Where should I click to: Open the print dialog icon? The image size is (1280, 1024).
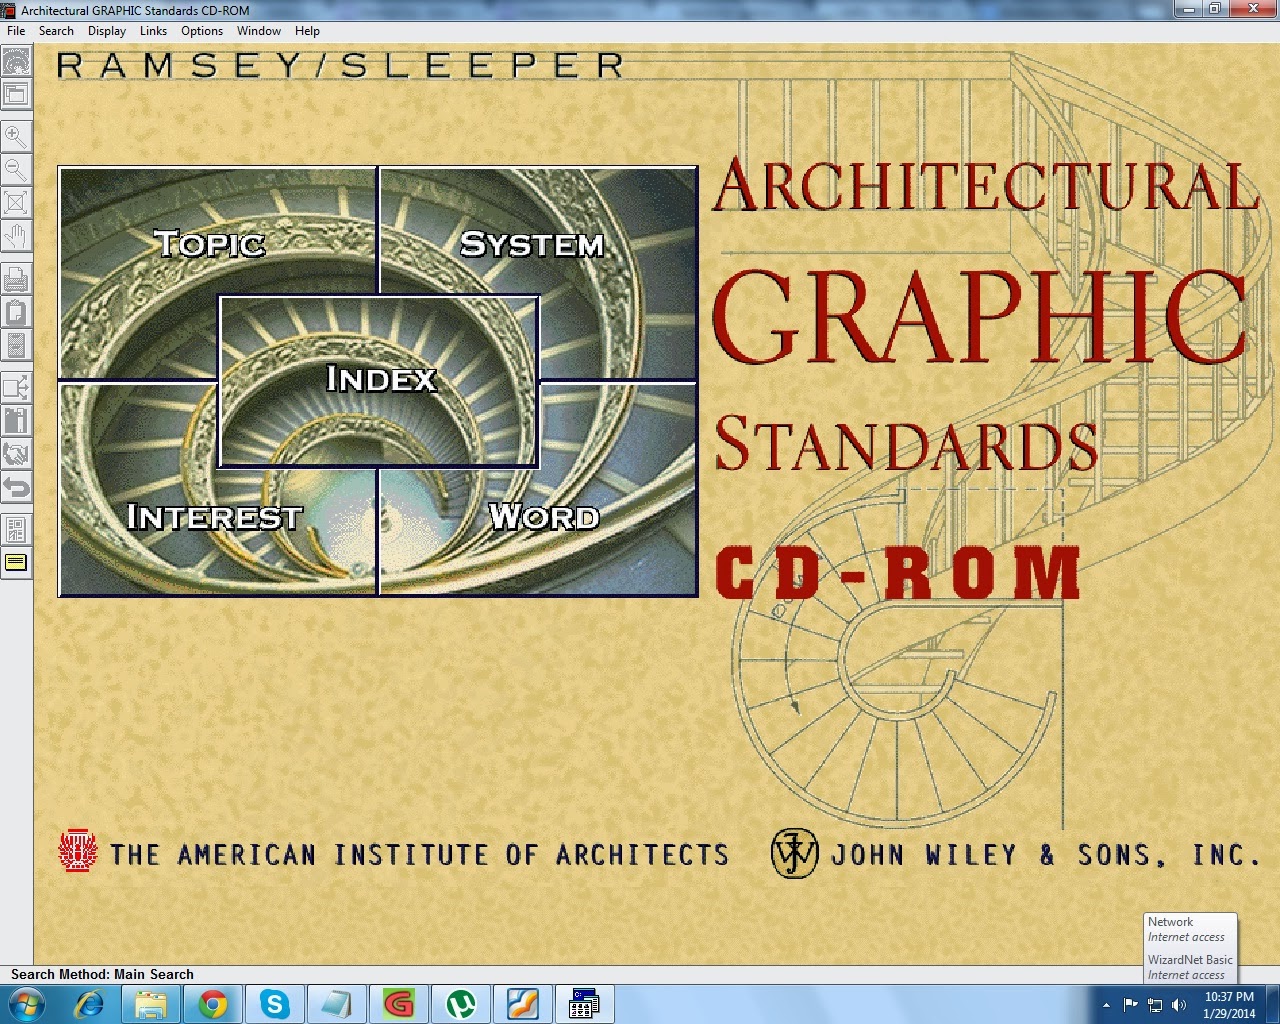pyautogui.click(x=16, y=280)
